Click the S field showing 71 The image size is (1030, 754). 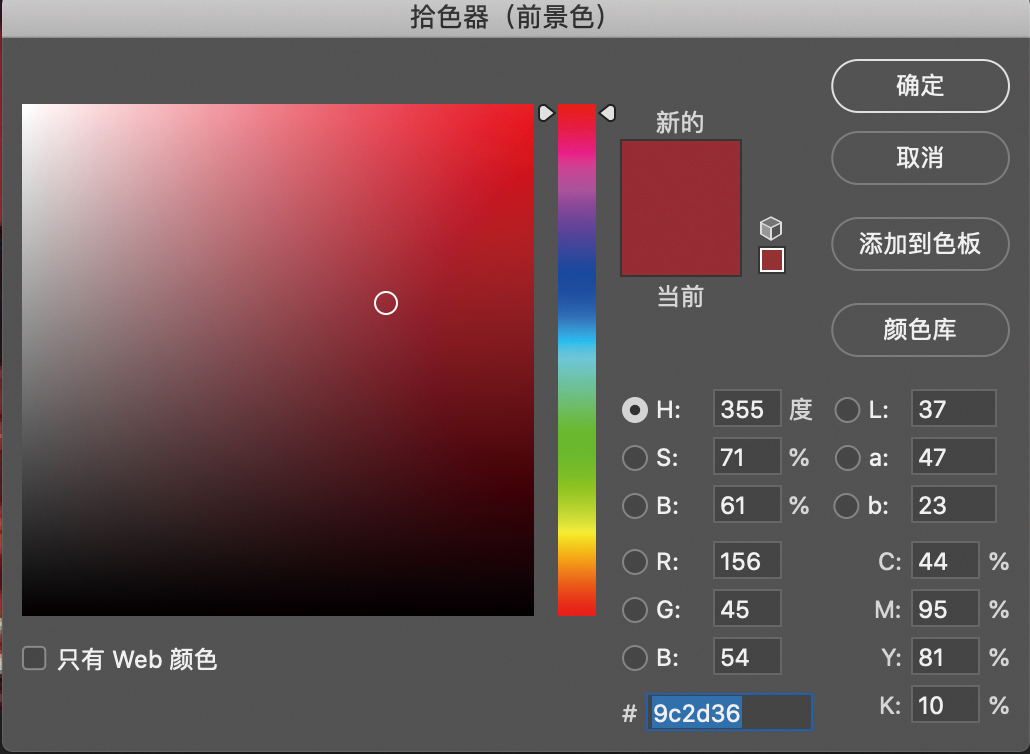coord(747,456)
